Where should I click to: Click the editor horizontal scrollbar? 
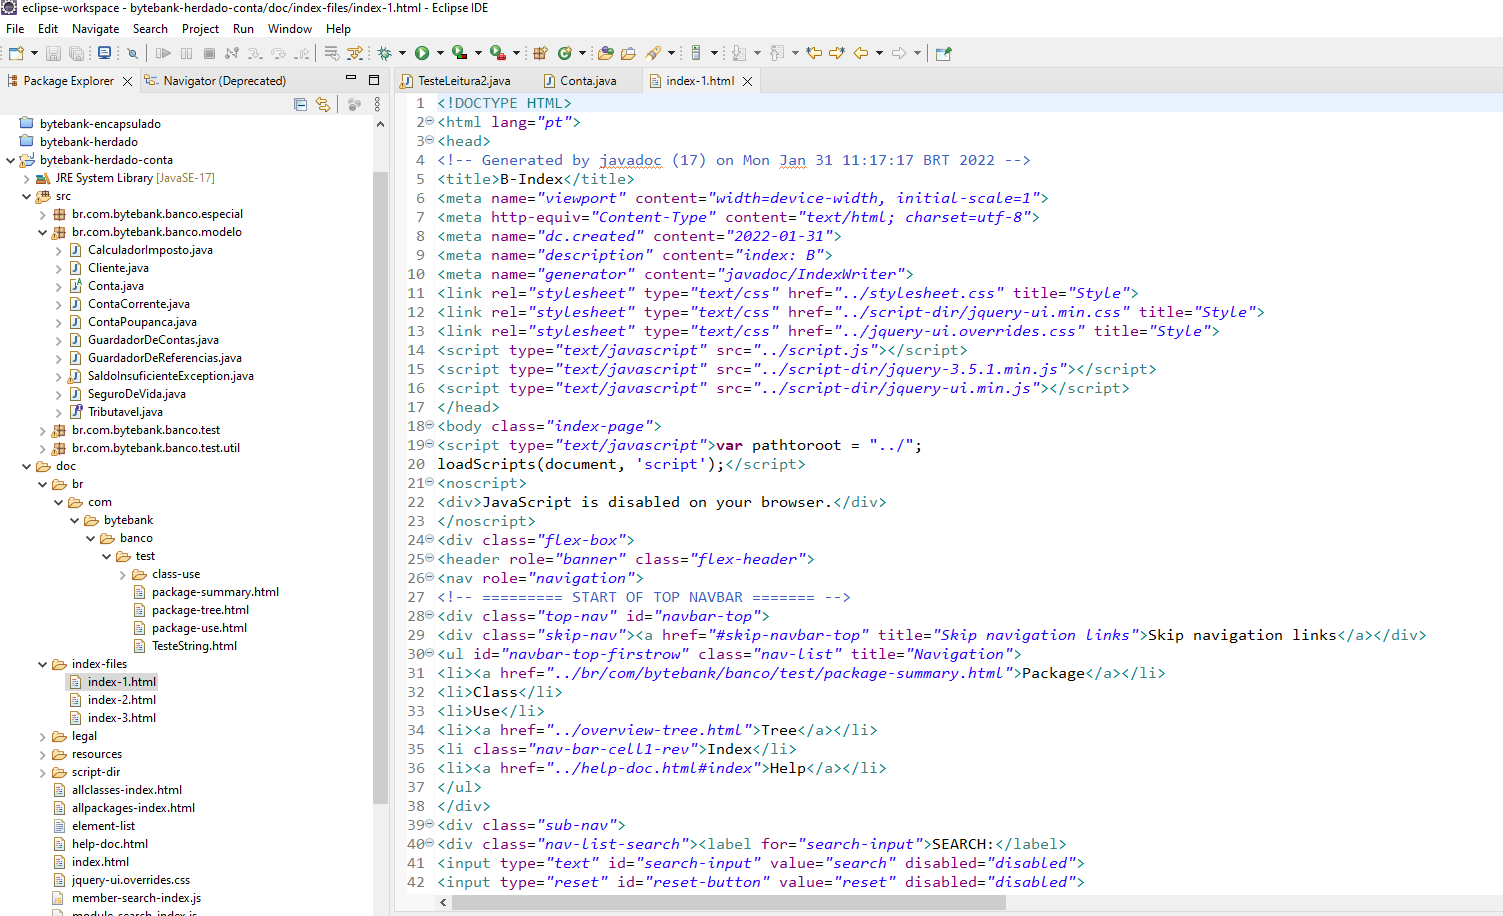[728, 902]
